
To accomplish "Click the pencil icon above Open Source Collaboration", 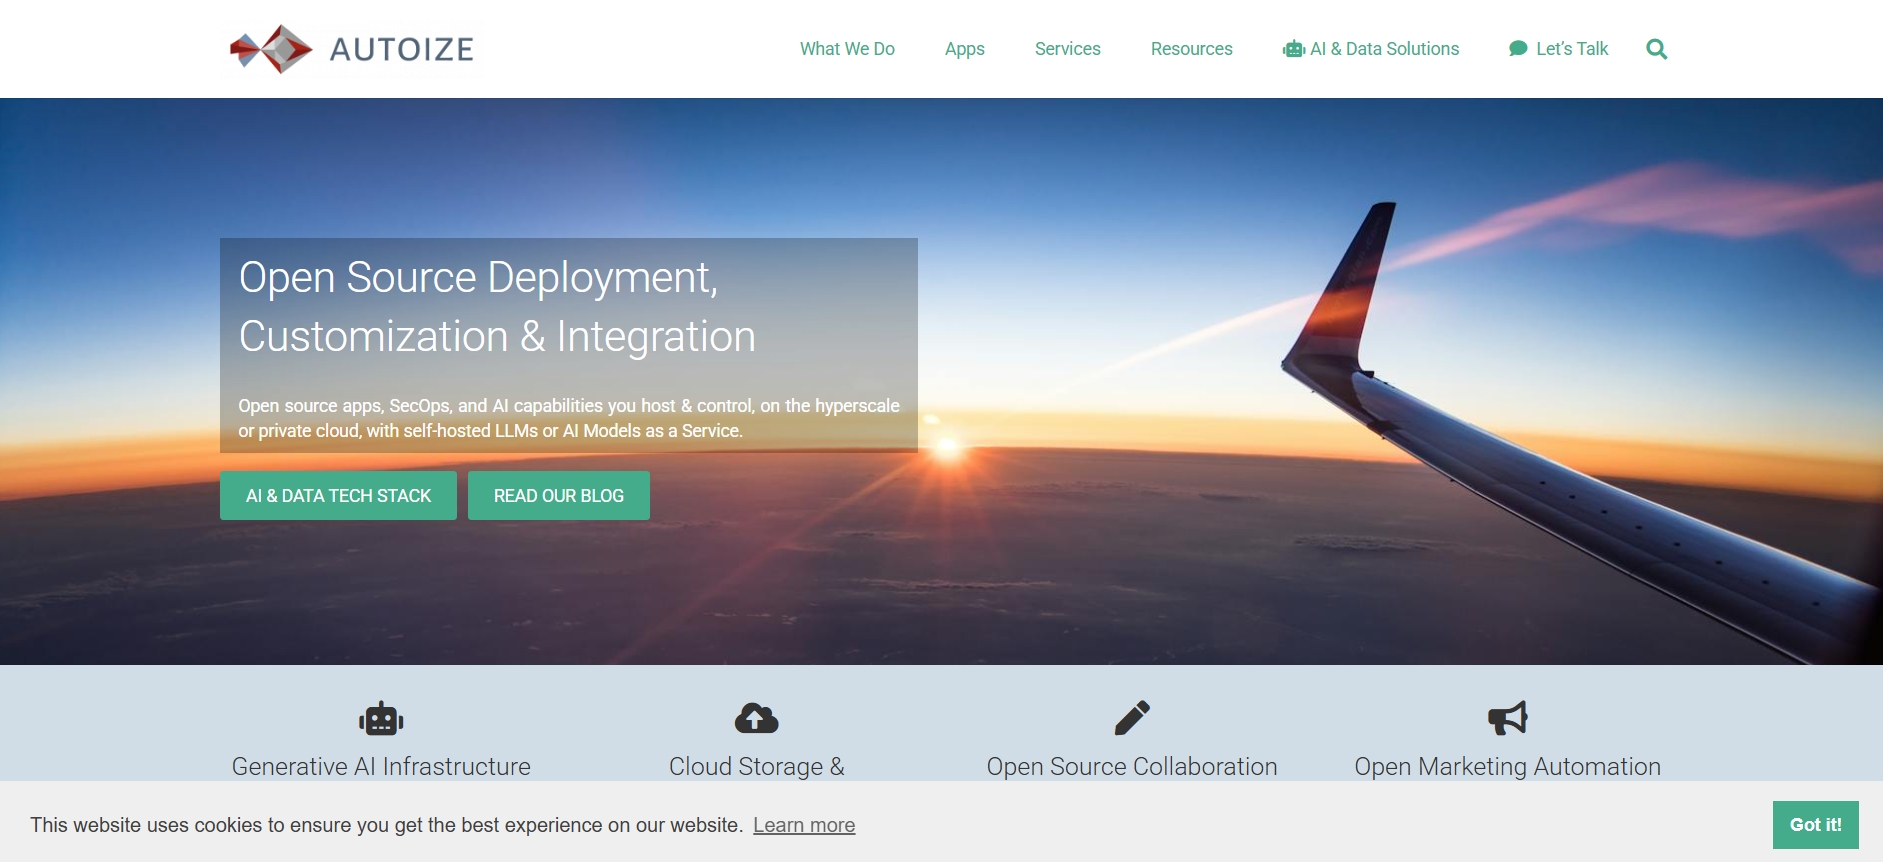I will (x=1132, y=718).
